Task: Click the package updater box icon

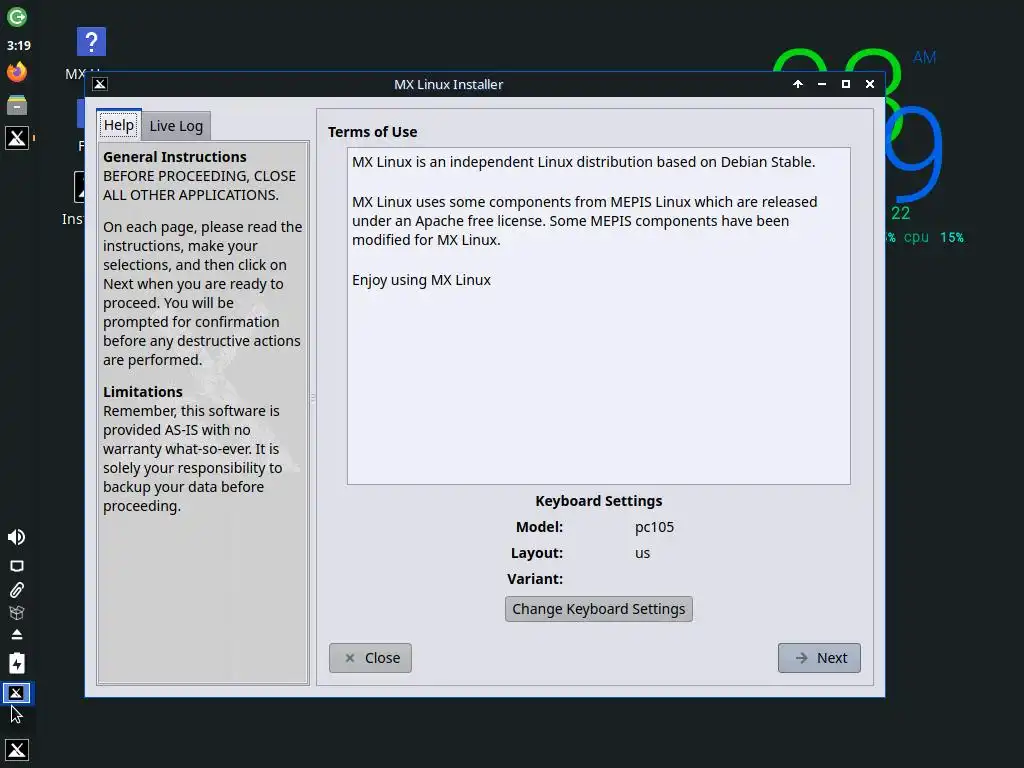Action: pos(17,613)
